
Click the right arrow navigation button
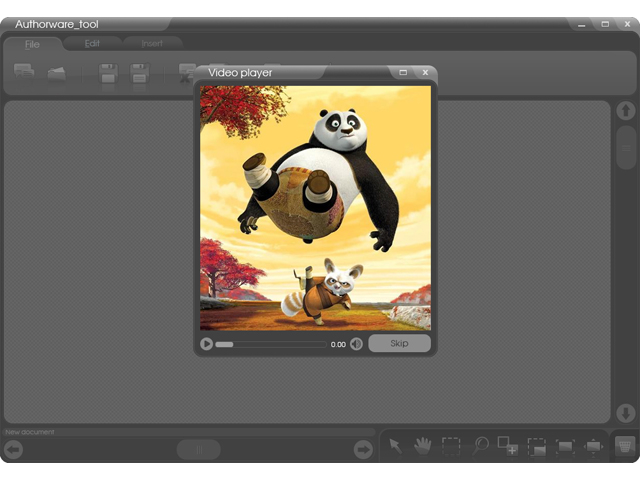[x=363, y=450]
